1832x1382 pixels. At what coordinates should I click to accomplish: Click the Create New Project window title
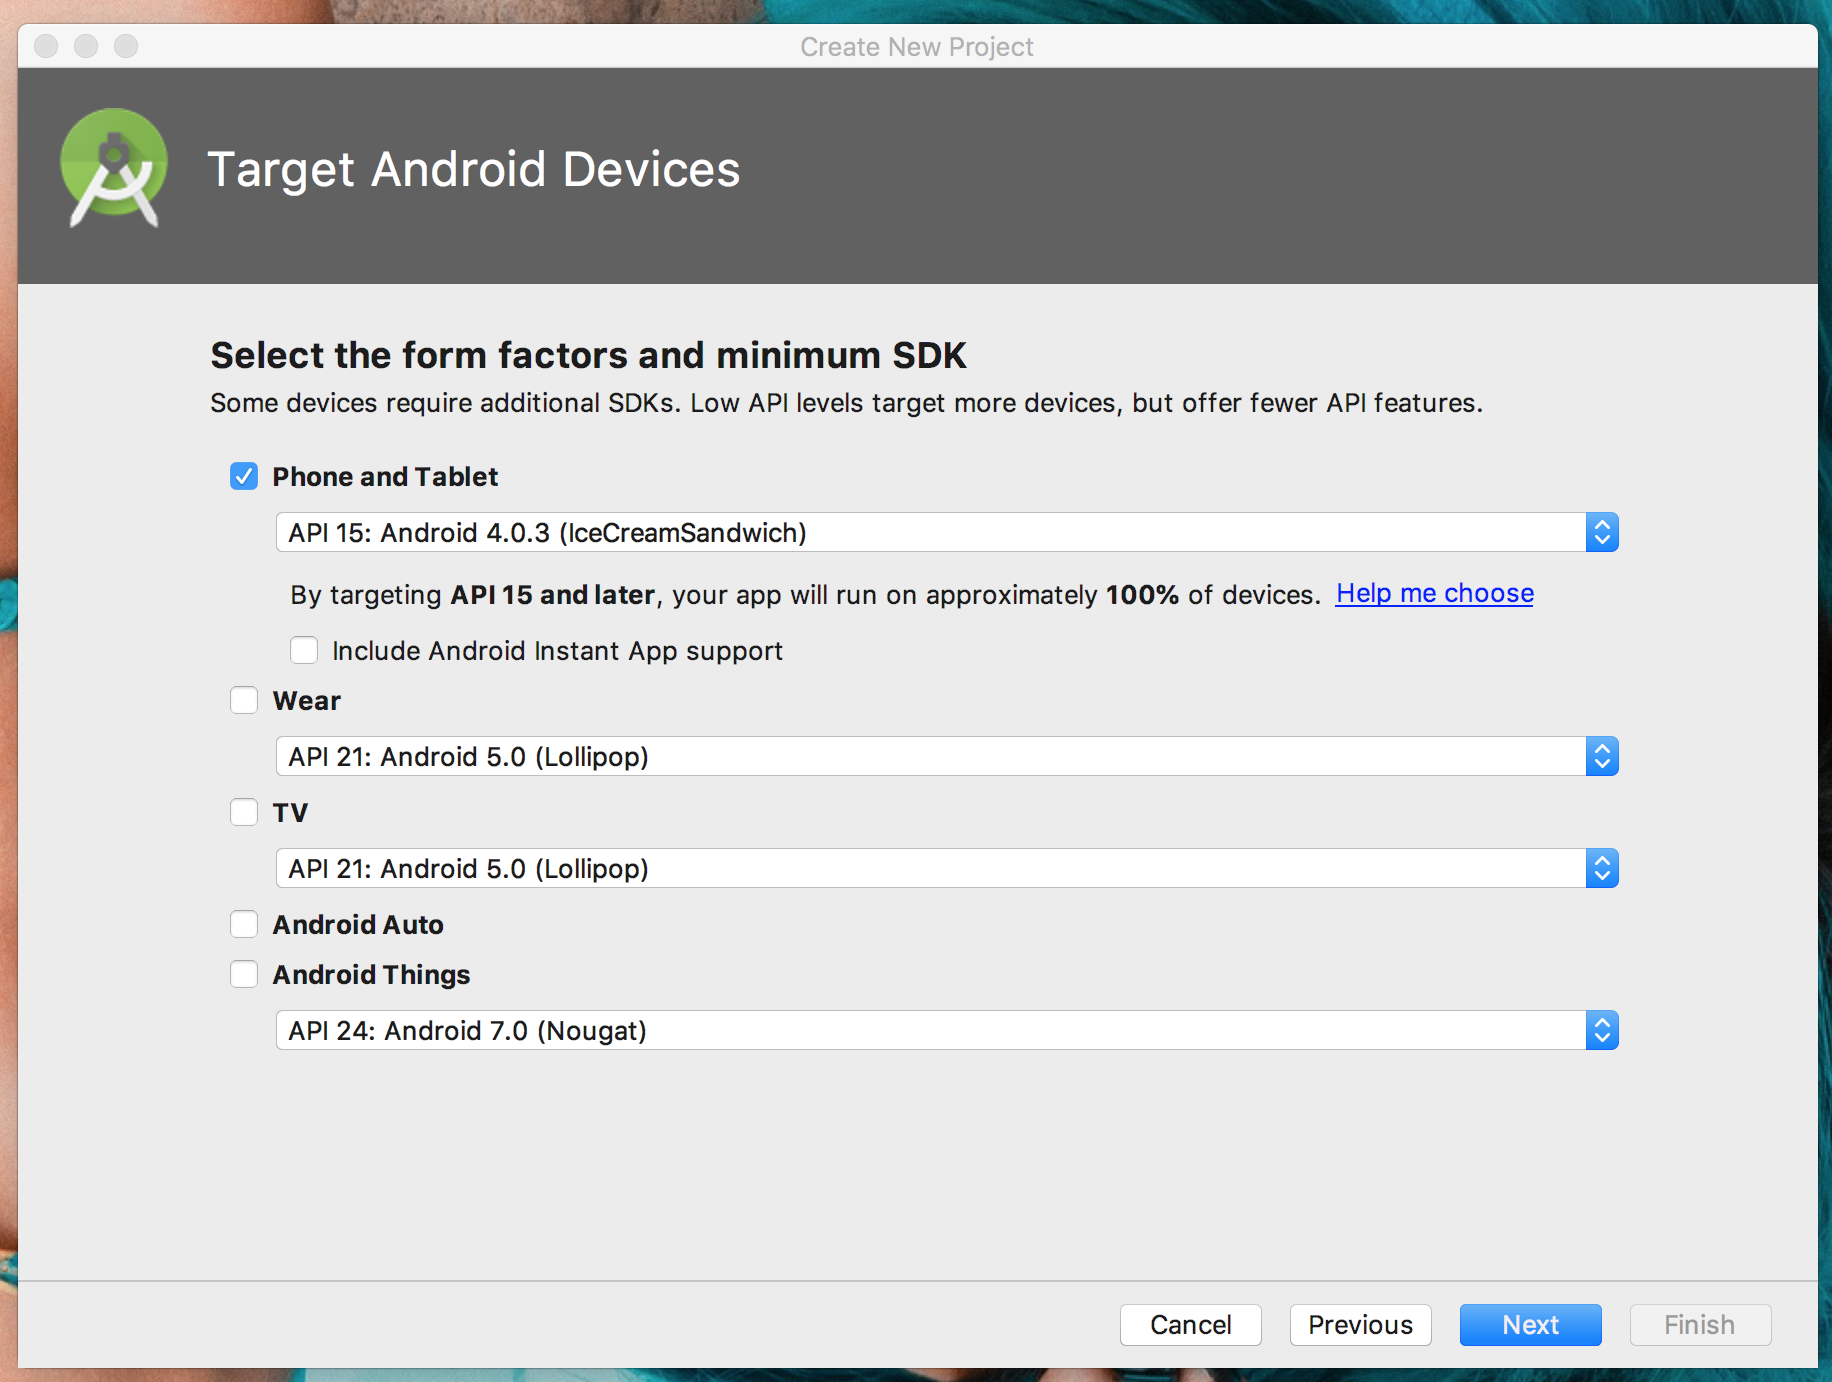coord(917,47)
